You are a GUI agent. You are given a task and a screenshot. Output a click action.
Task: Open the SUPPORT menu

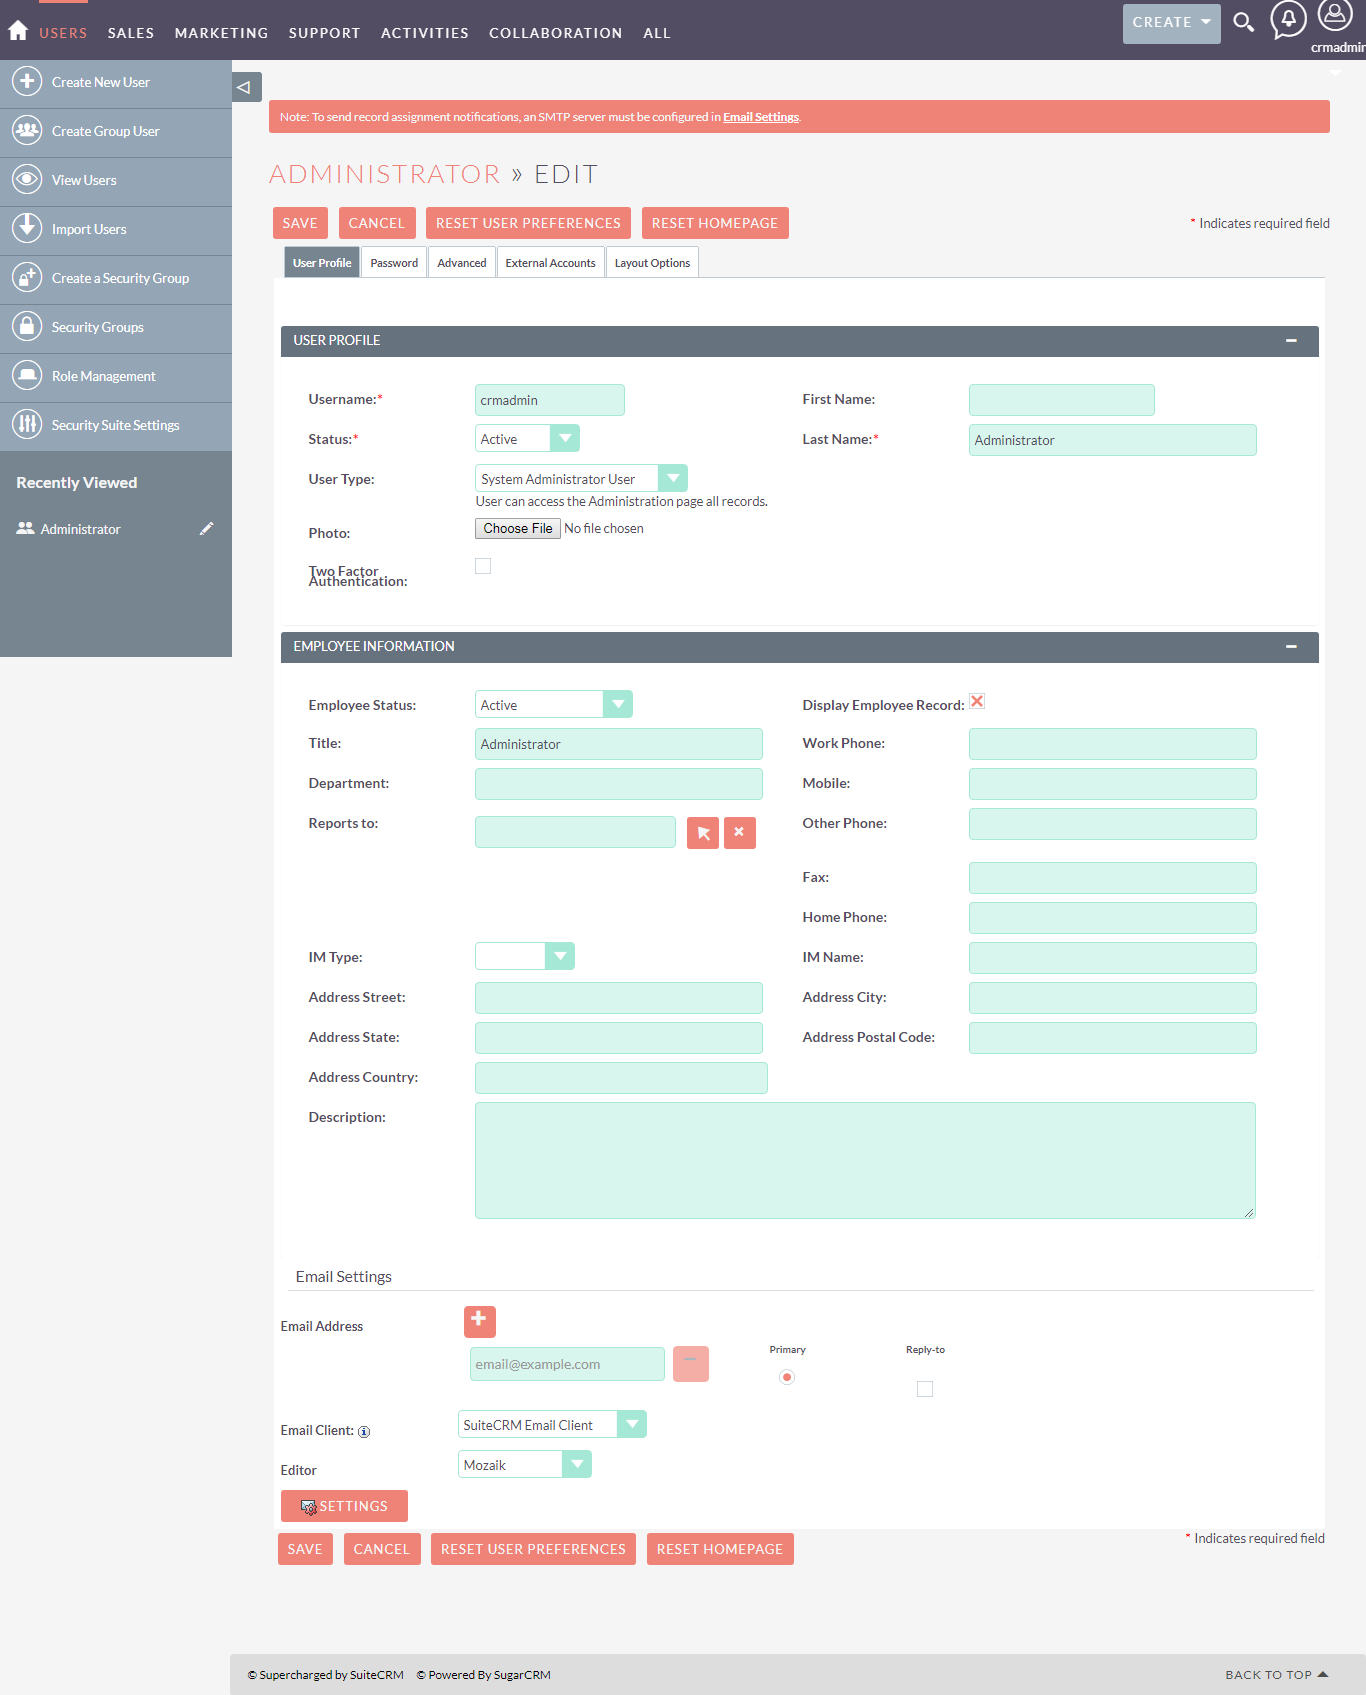click(324, 33)
